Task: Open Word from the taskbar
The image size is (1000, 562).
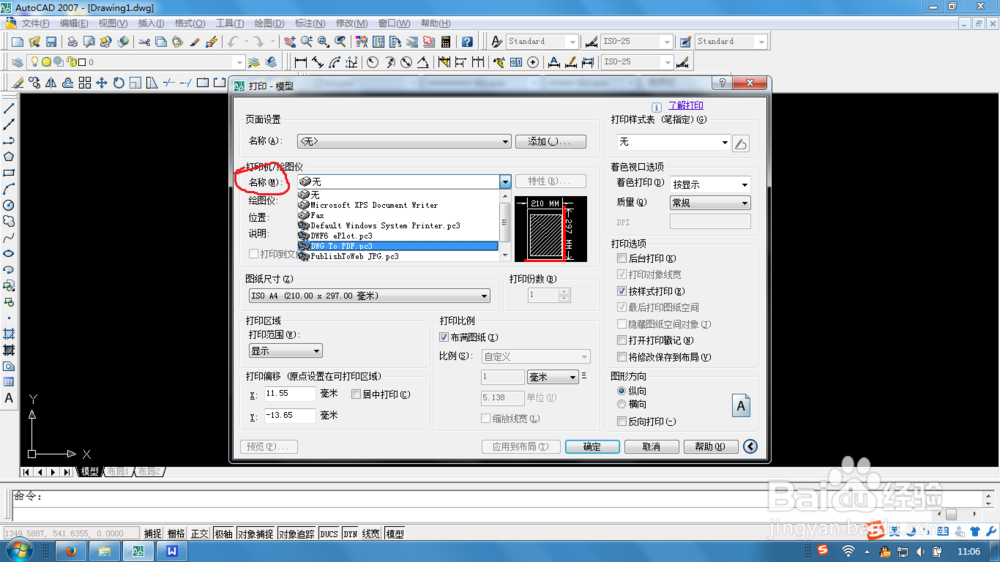Action: coord(172,551)
